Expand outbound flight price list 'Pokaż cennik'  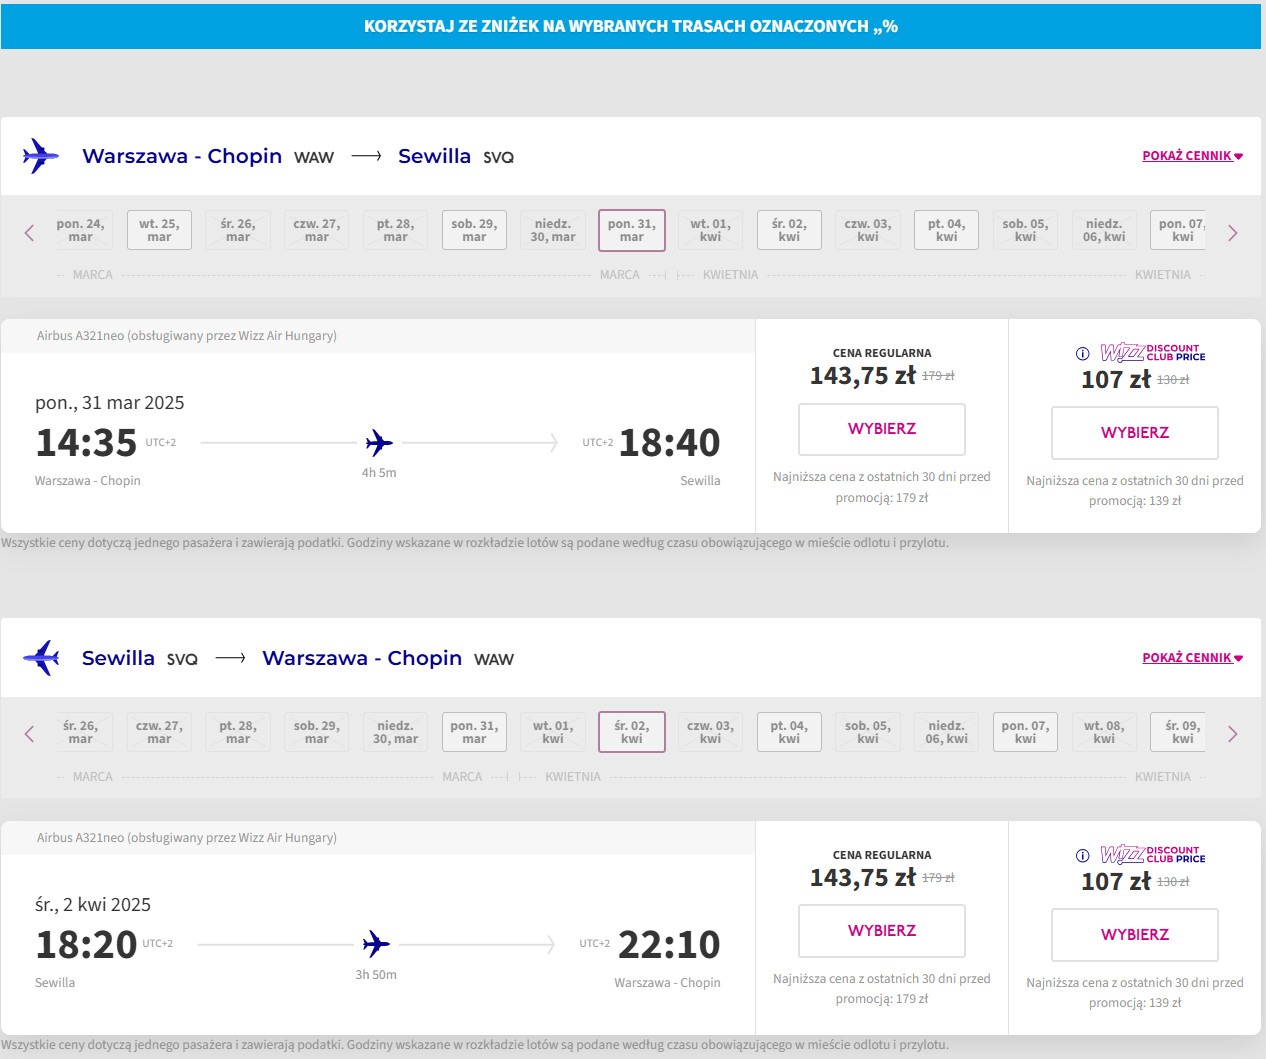1192,156
